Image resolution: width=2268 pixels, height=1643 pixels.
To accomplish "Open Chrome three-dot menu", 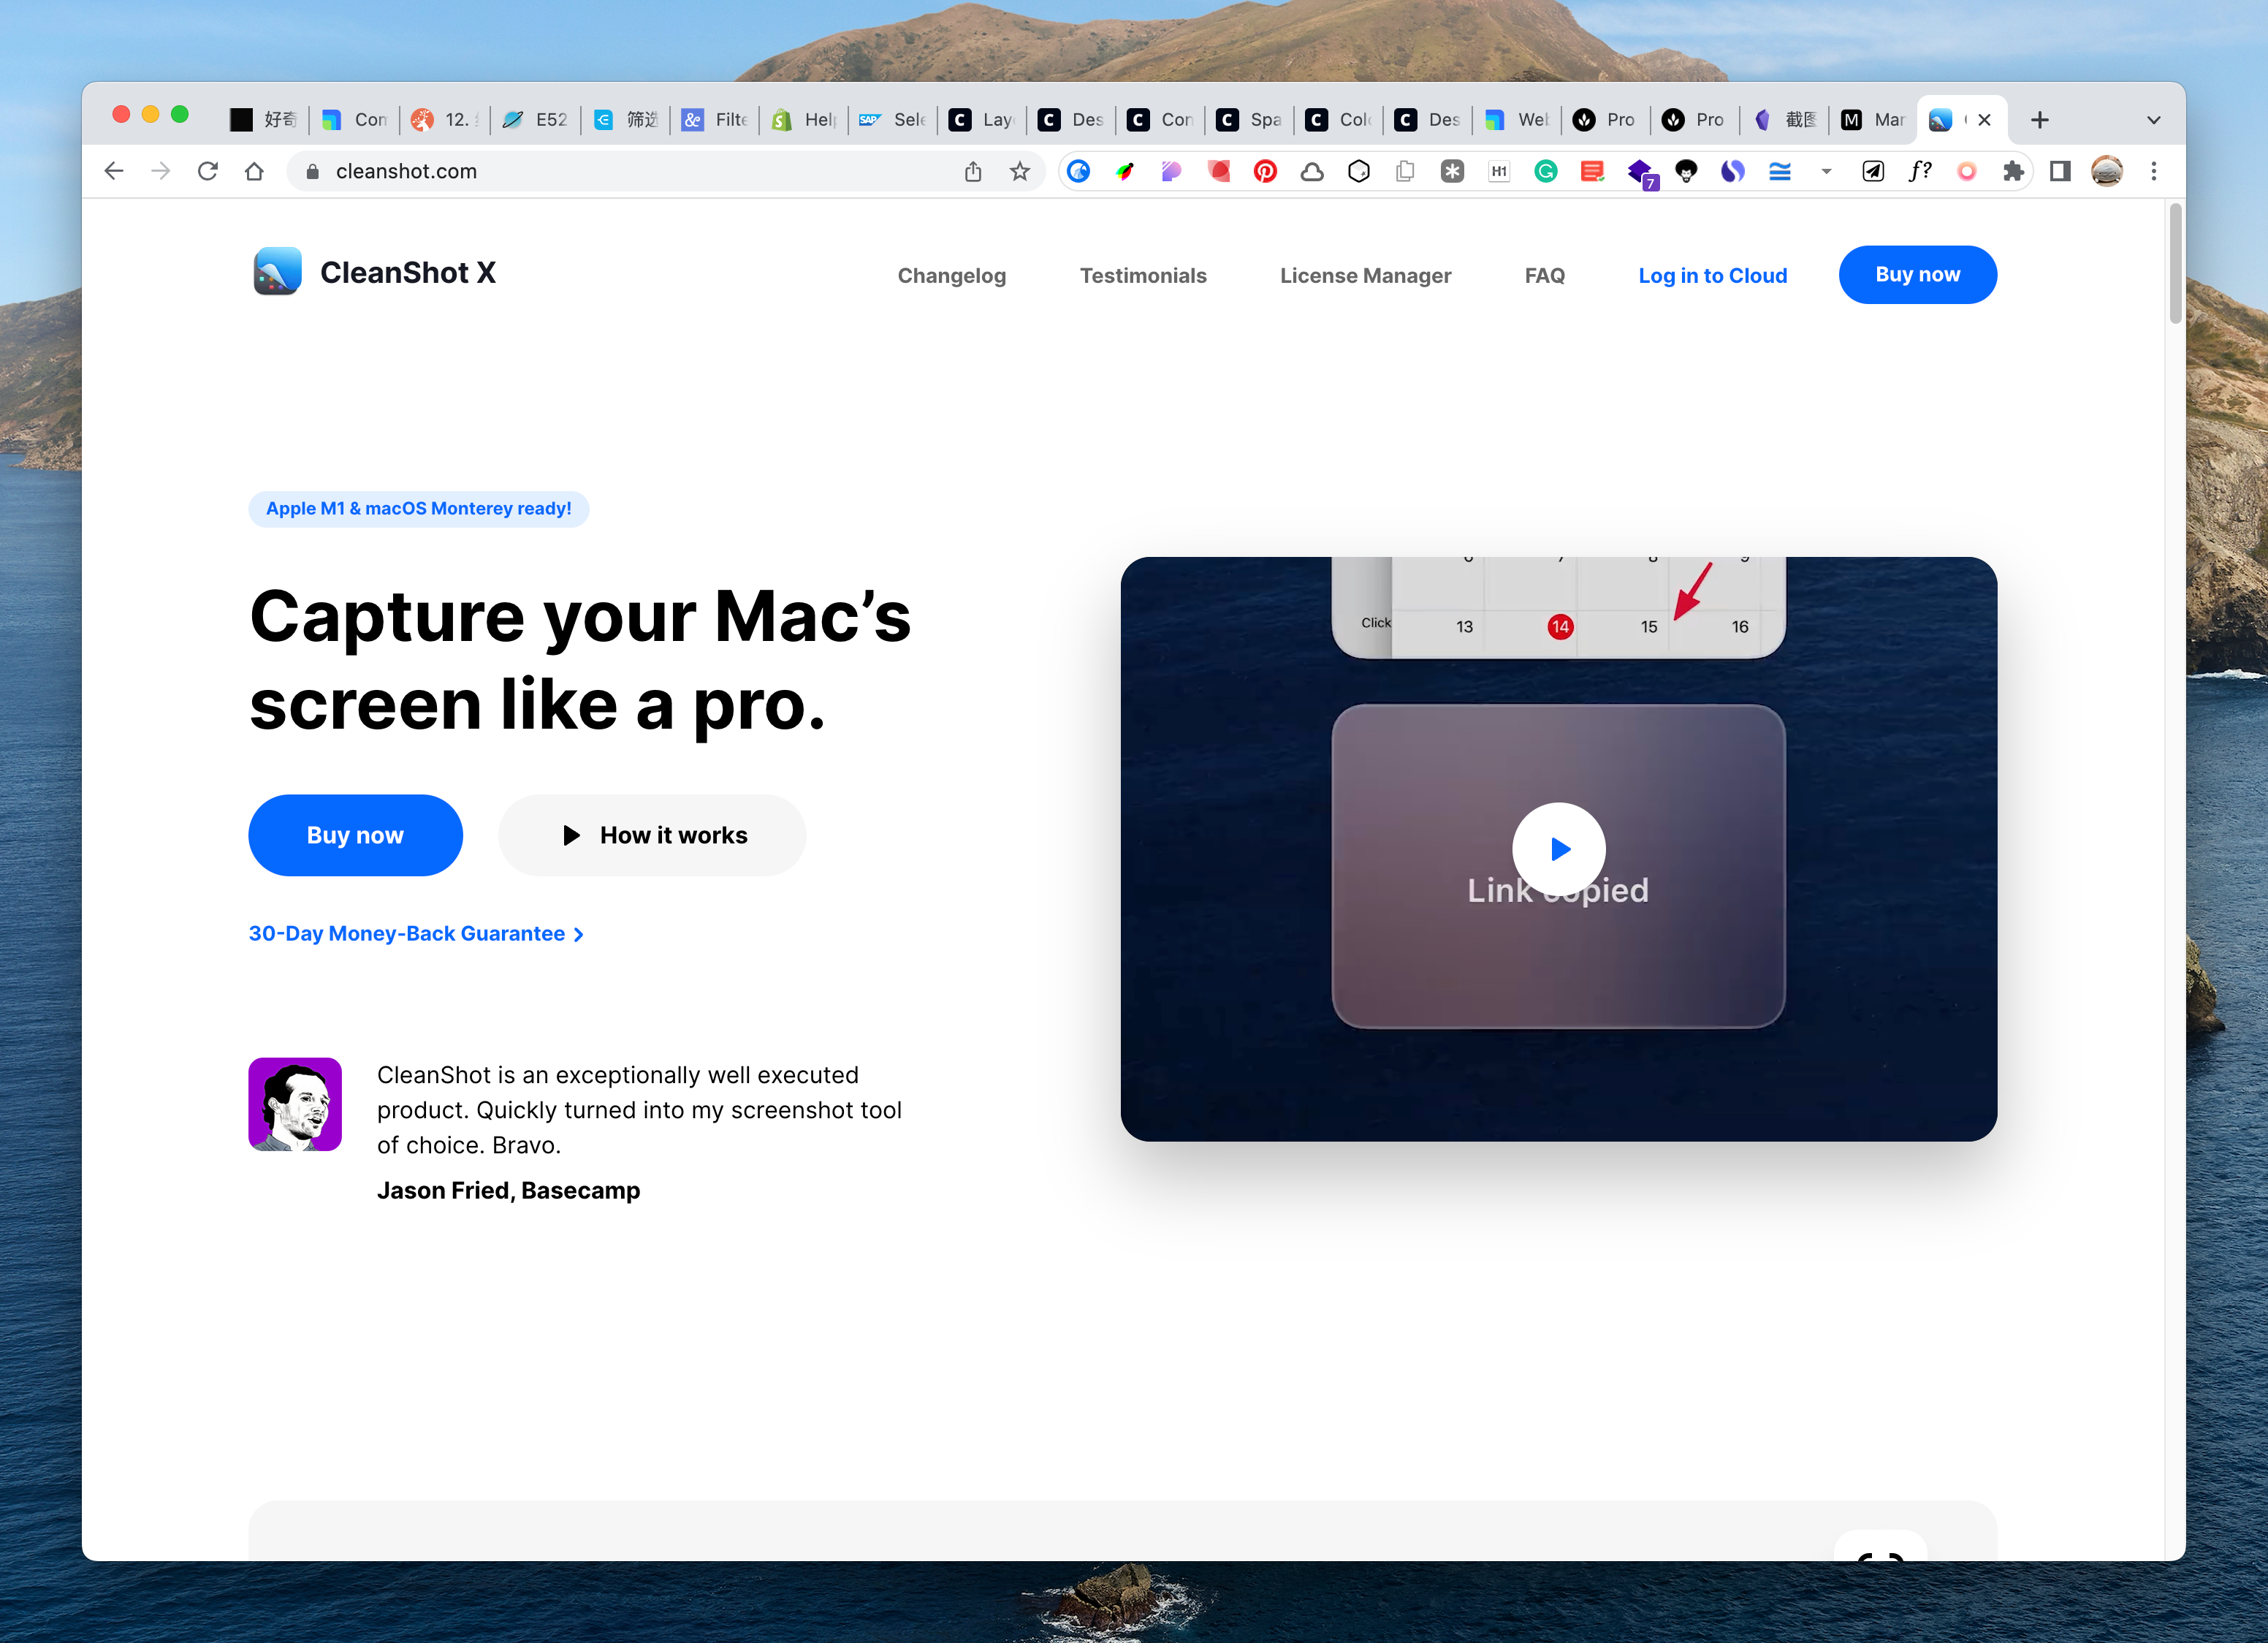I will [2153, 172].
